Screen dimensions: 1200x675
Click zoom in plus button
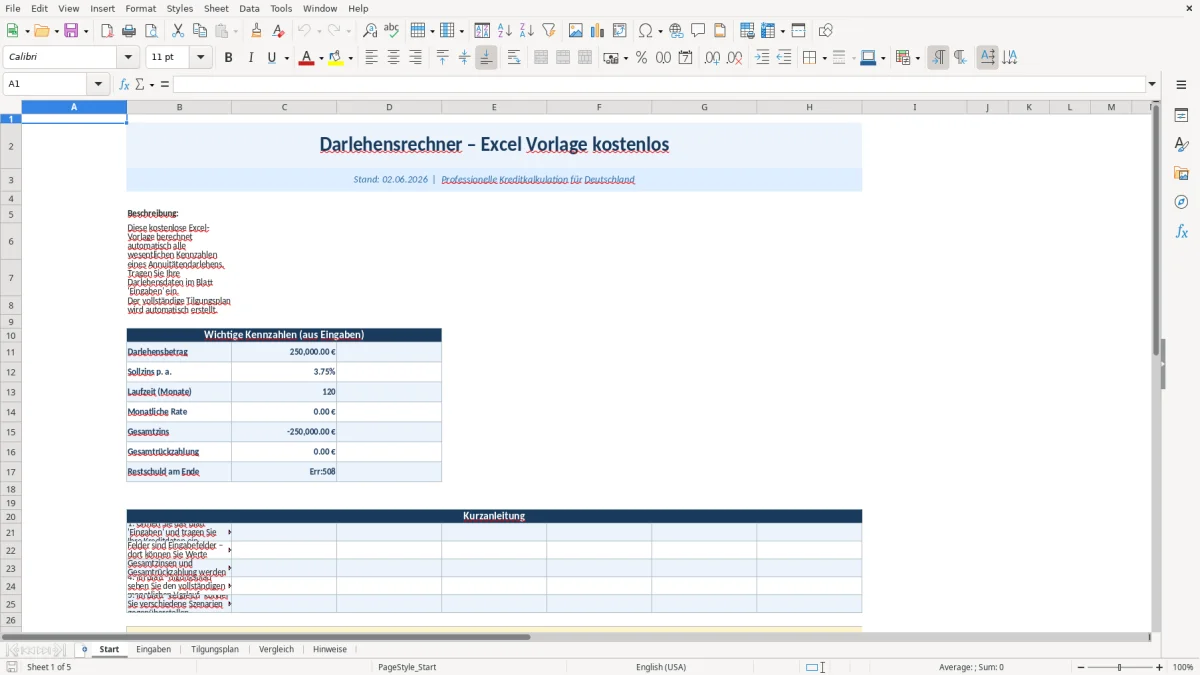pyautogui.click(x=1160, y=667)
